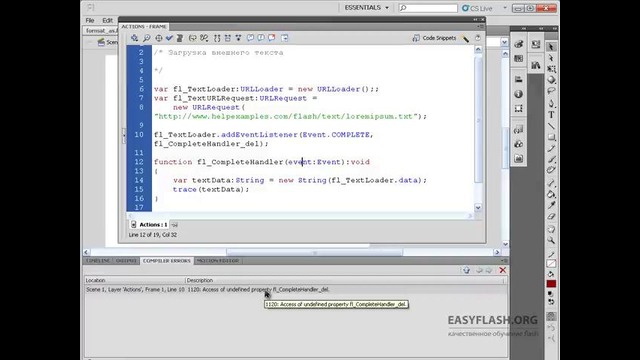640x360 pixels.
Task: Select the Rectangle tool
Action: point(551,137)
